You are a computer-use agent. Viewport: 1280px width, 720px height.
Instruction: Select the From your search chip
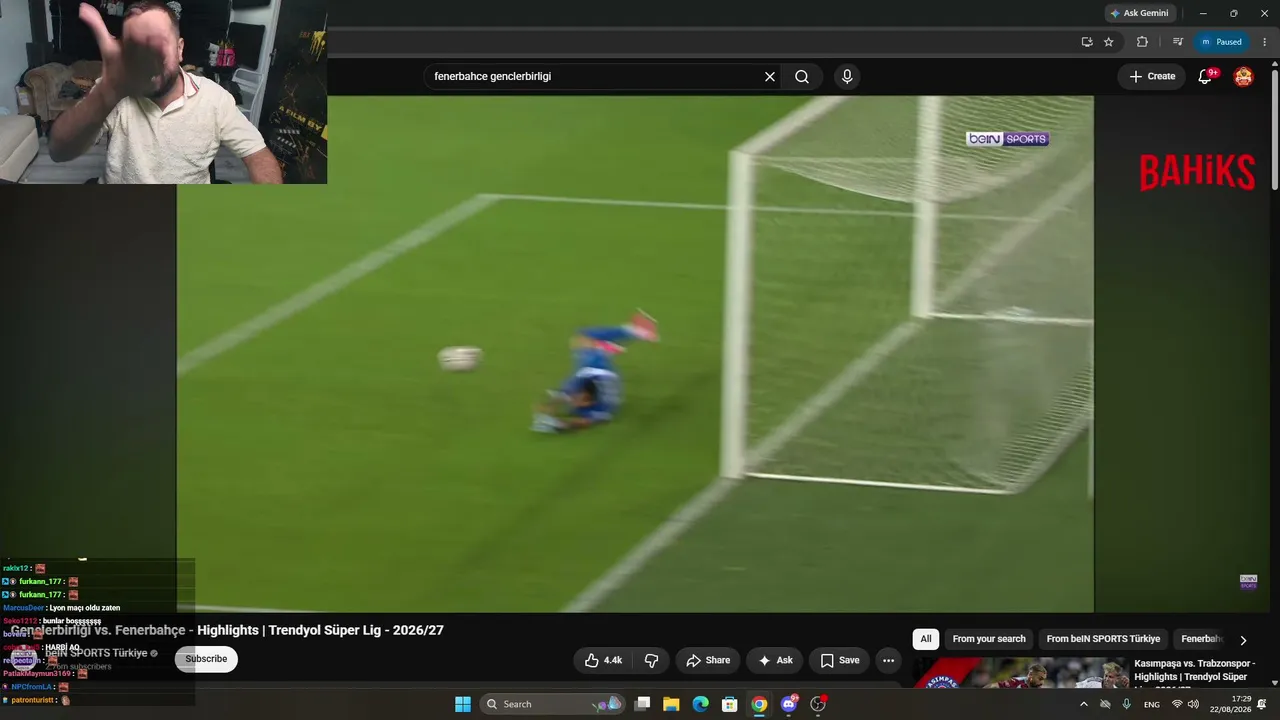point(989,639)
